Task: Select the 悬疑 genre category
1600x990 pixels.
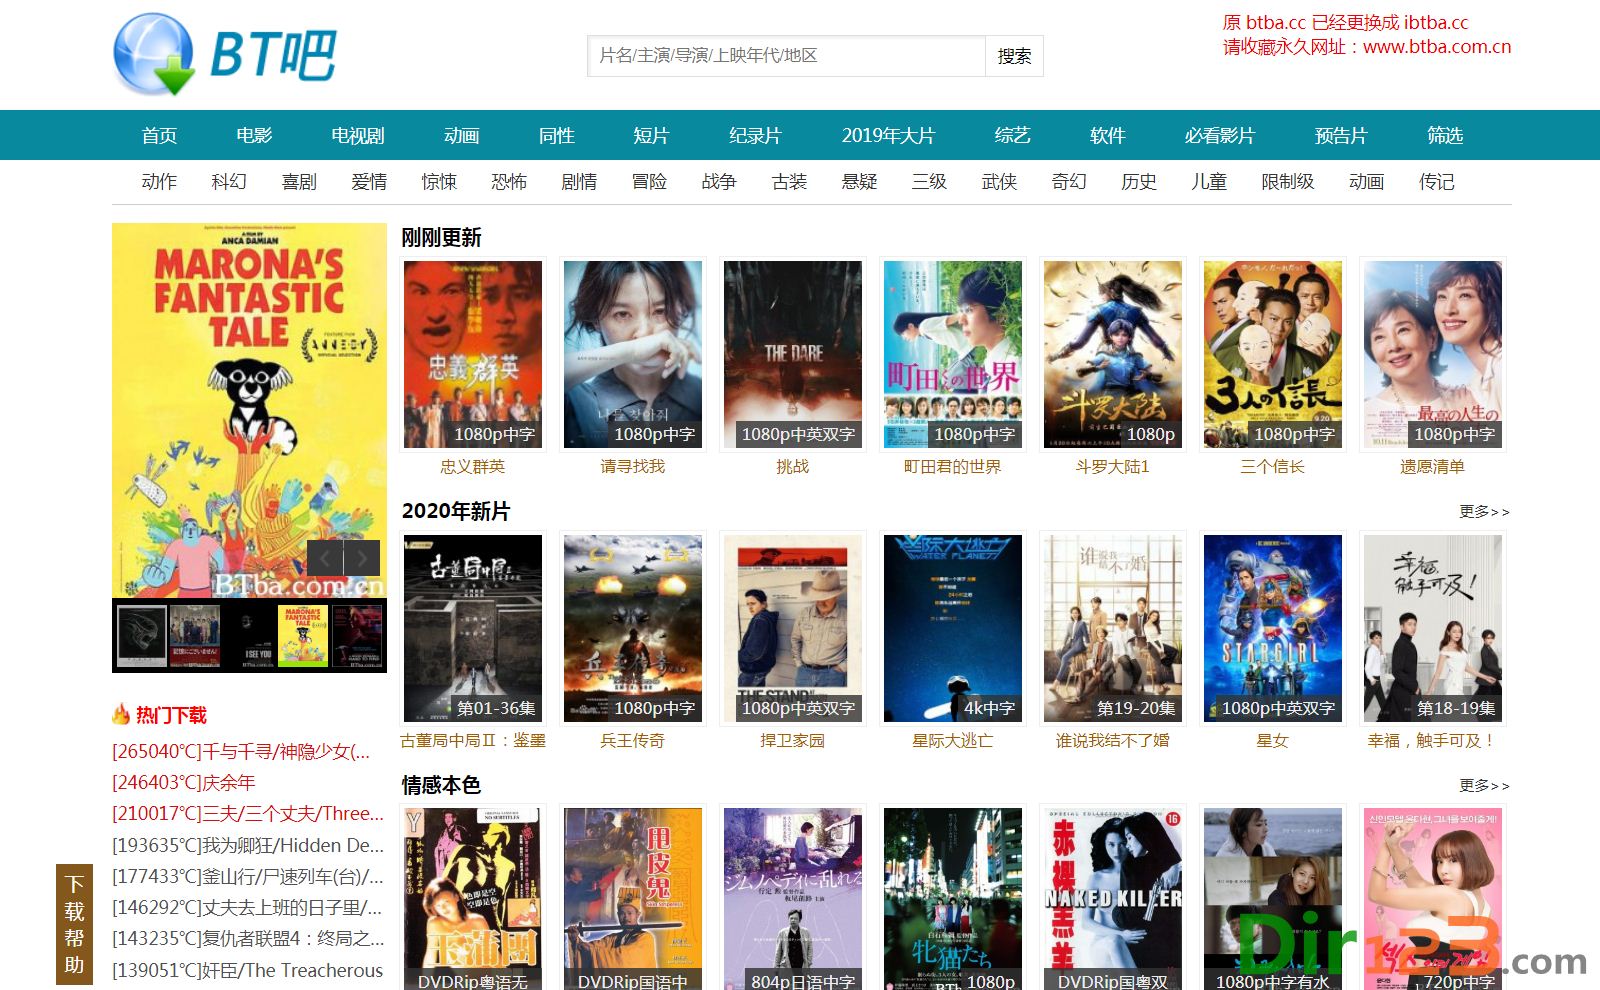Action: point(859,181)
